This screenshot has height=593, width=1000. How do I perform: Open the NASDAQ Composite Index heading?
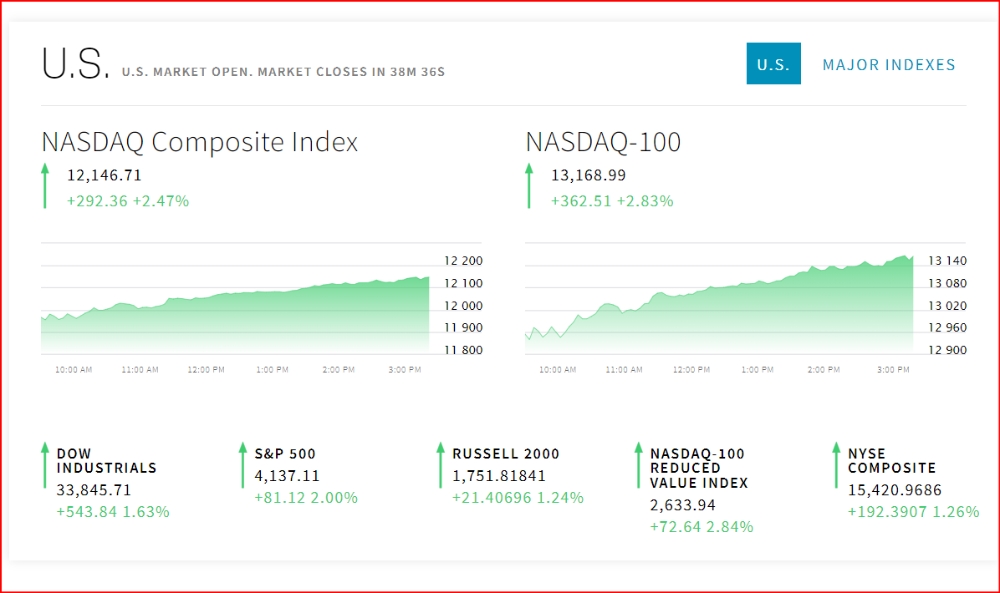pyautogui.click(x=199, y=142)
